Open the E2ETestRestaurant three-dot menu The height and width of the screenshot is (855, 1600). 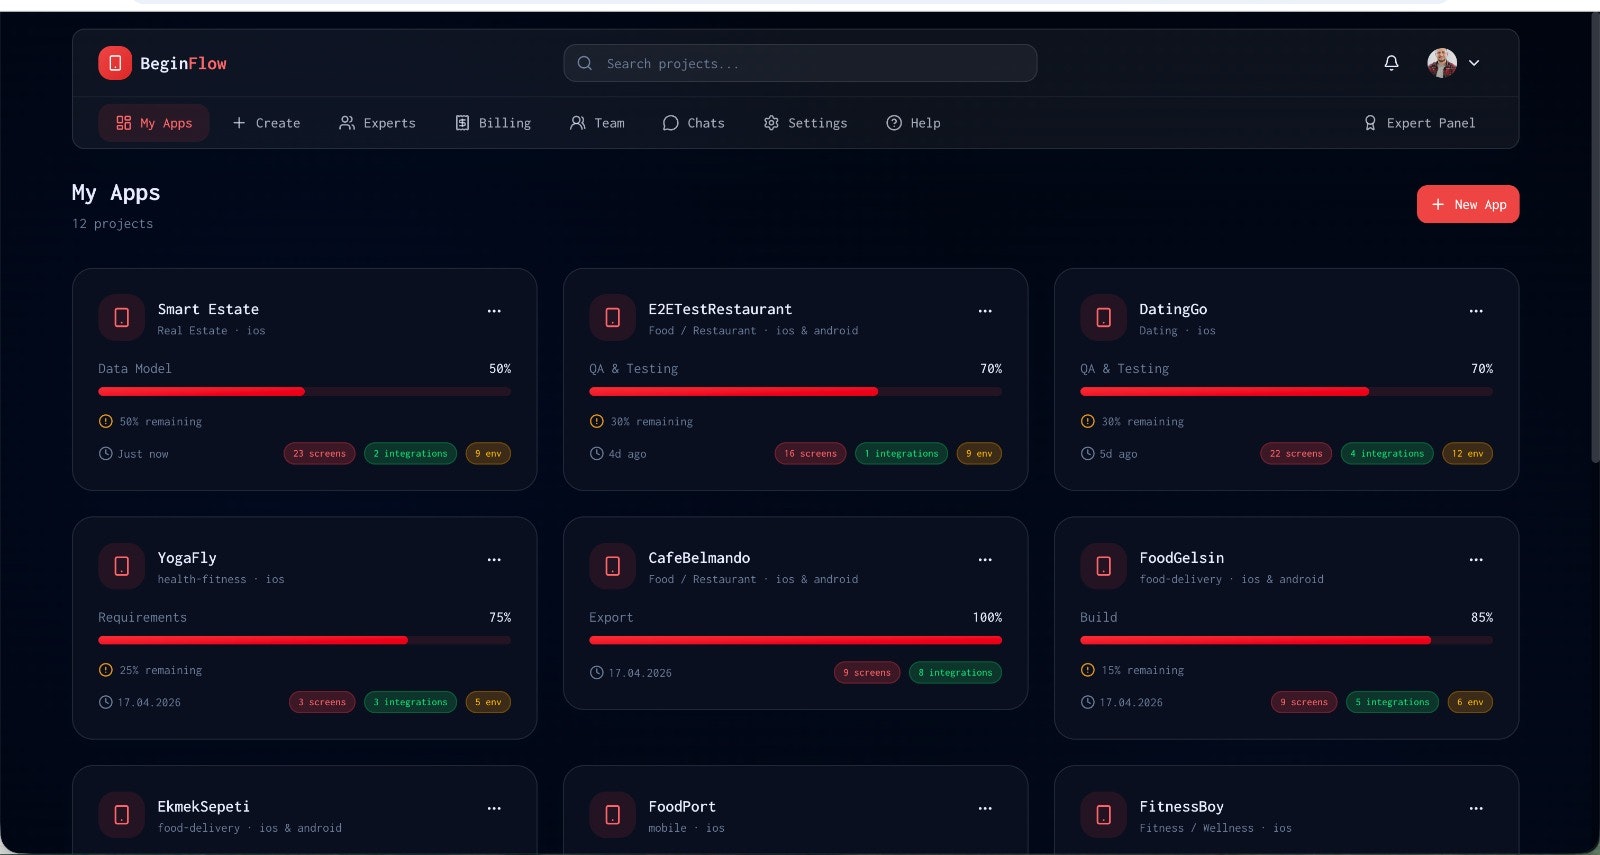[985, 311]
